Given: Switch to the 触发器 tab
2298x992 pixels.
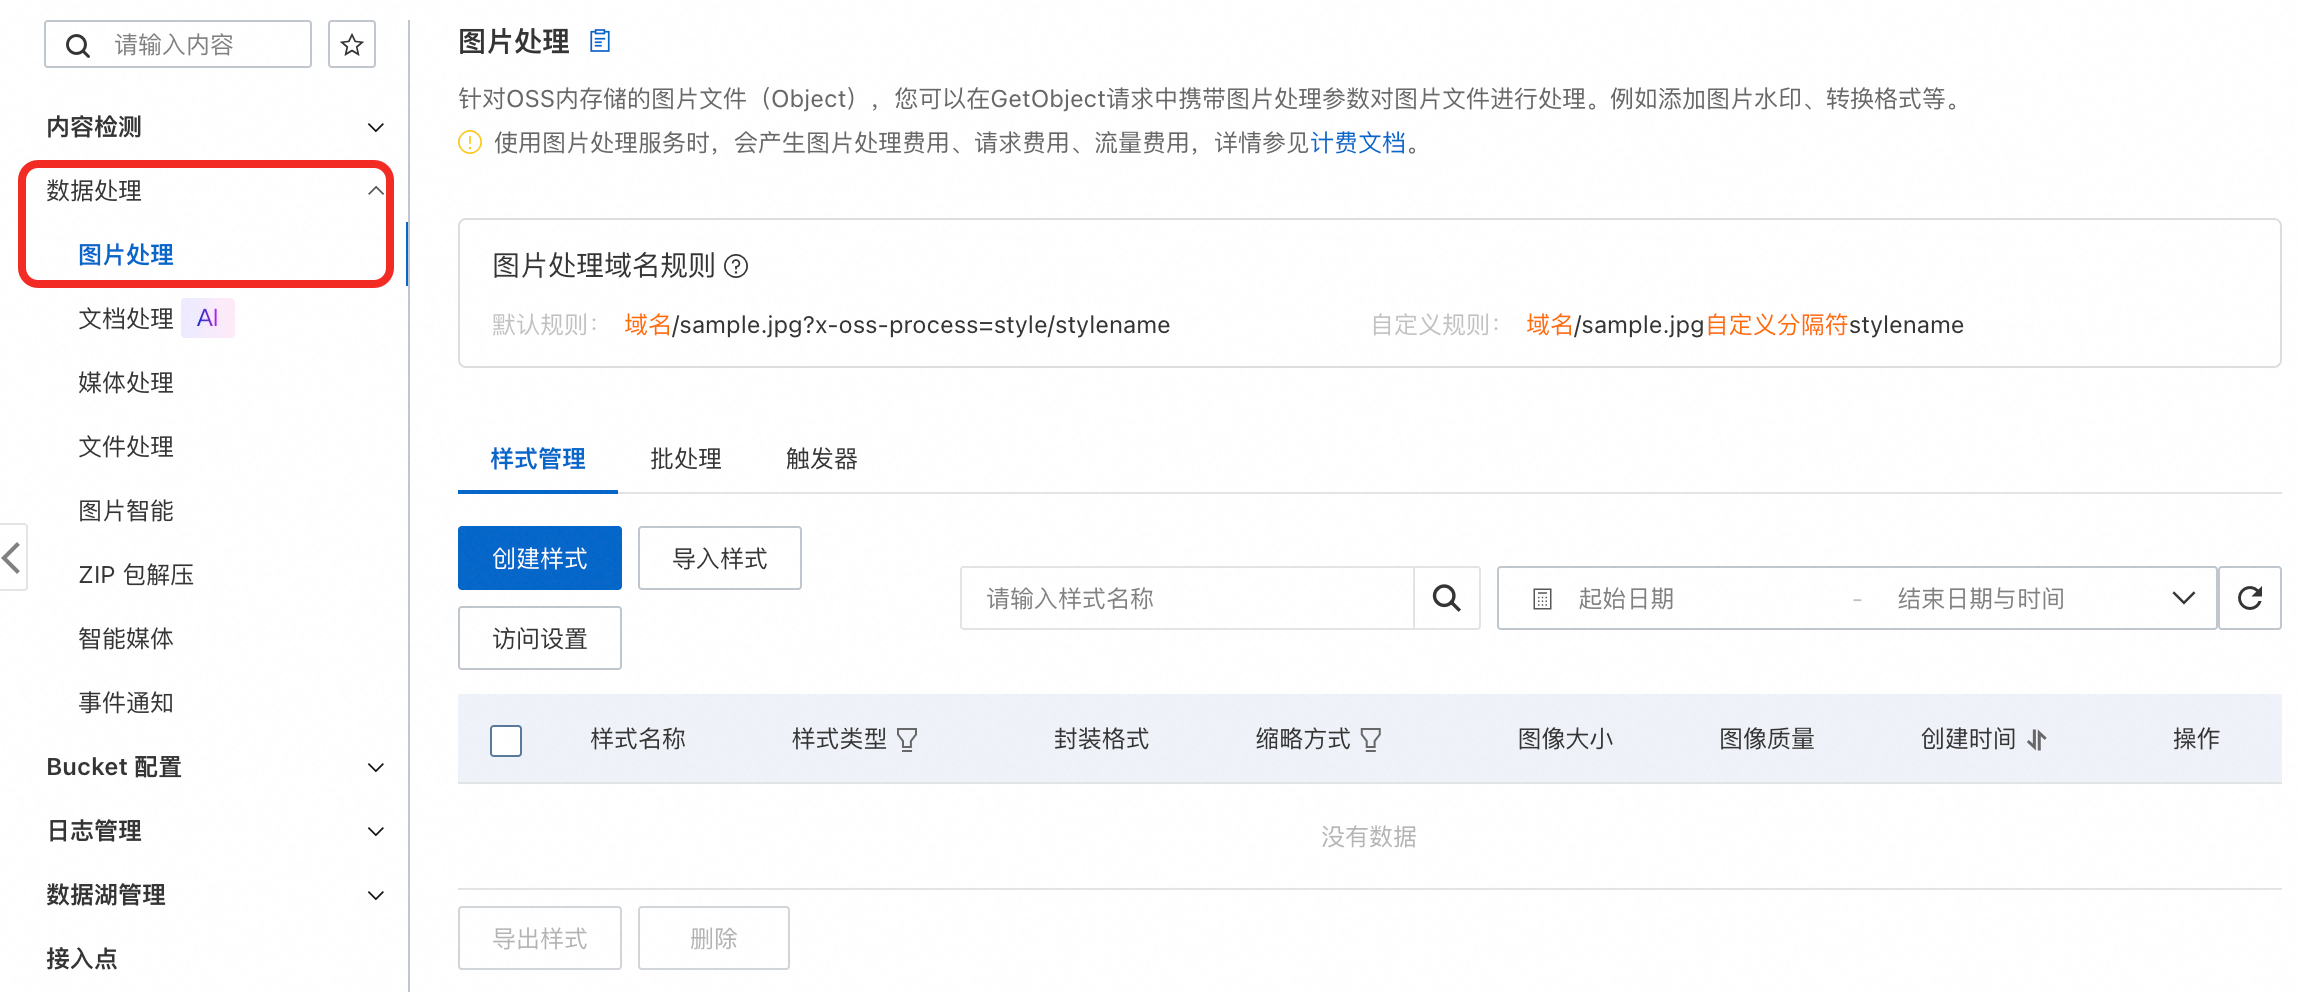Looking at the screenshot, I should 822,459.
